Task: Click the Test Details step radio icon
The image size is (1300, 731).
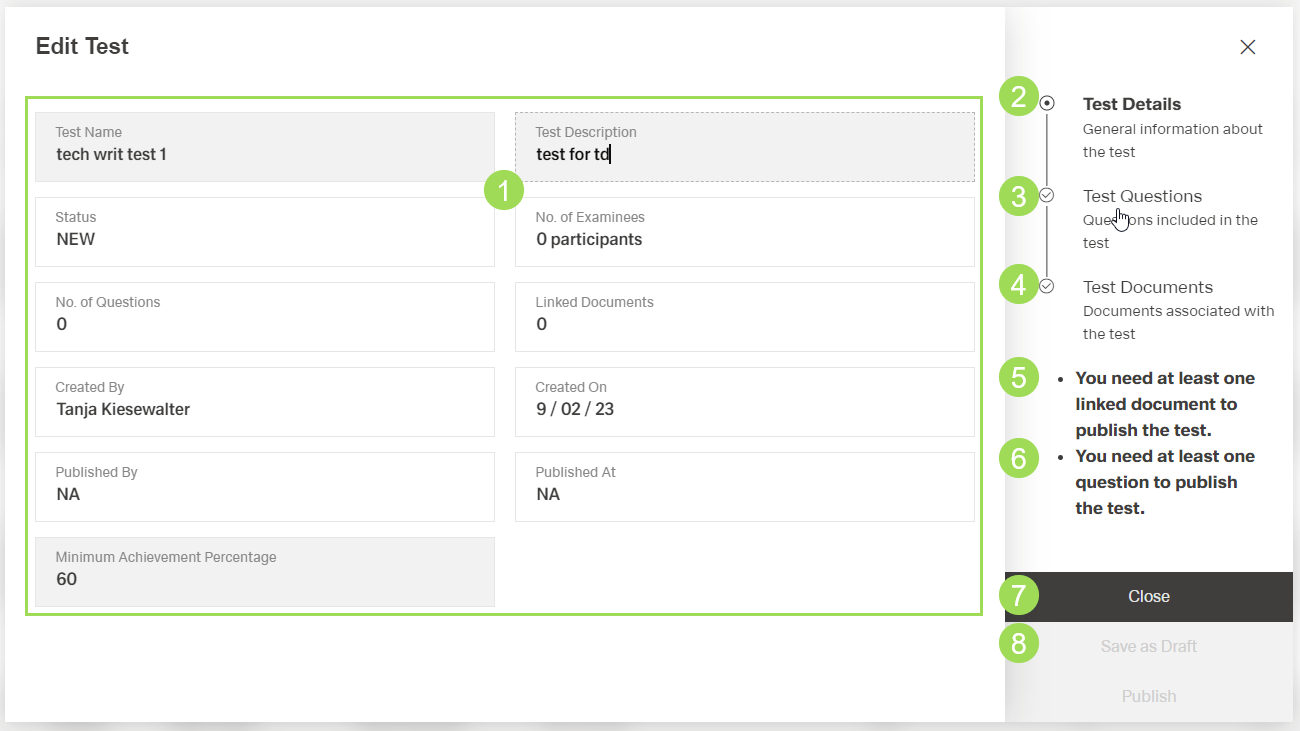Action: [x=1047, y=103]
